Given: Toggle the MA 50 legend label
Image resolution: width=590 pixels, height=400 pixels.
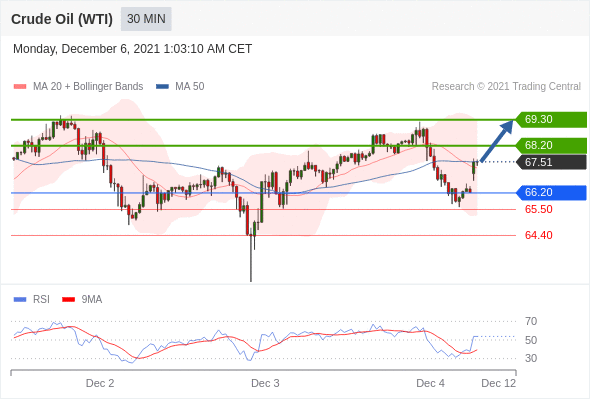Looking at the screenshot, I should pyautogui.click(x=190, y=87).
